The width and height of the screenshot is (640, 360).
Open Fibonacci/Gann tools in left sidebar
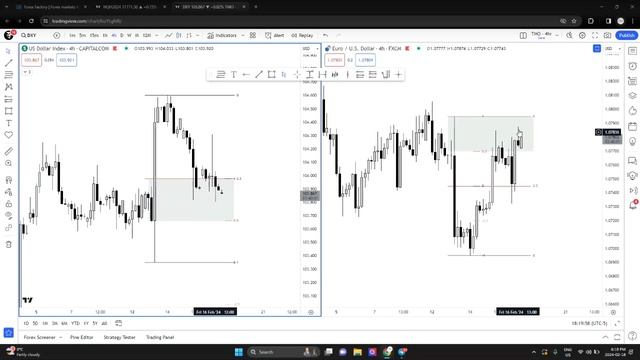point(9,75)
